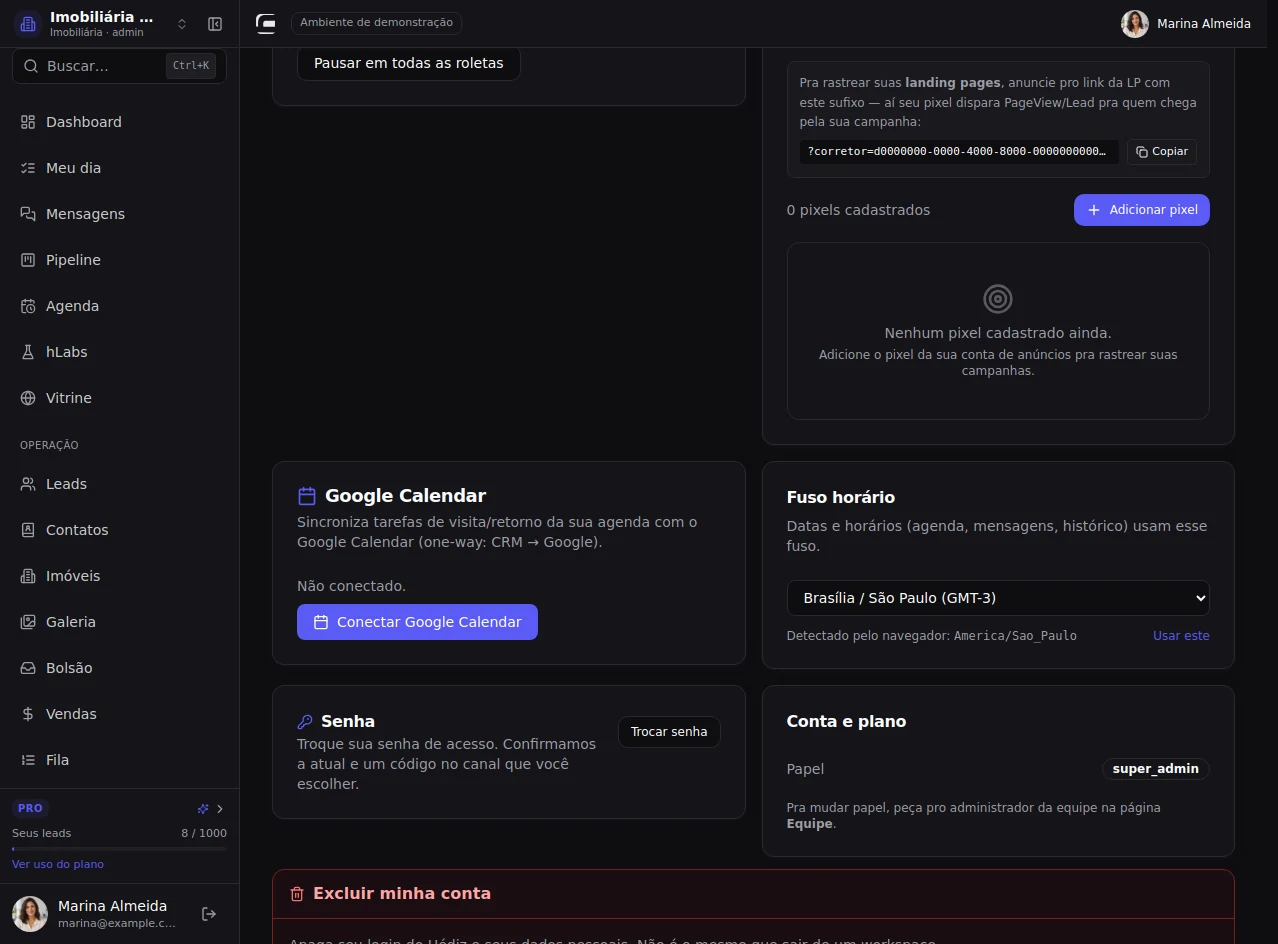Click the Pipeline board icon
The height and width of the screenshot is (944, 1278).
28,260
